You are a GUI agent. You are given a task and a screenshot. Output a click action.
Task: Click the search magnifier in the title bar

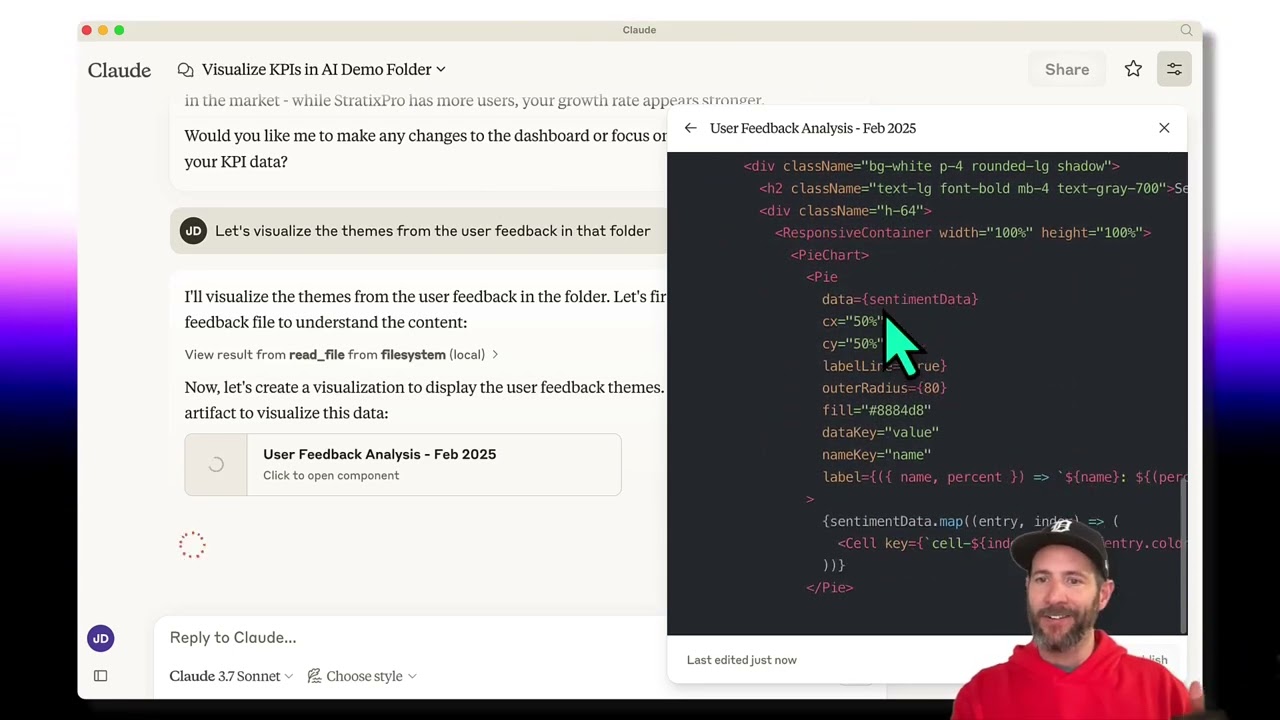click(1186, 30)
